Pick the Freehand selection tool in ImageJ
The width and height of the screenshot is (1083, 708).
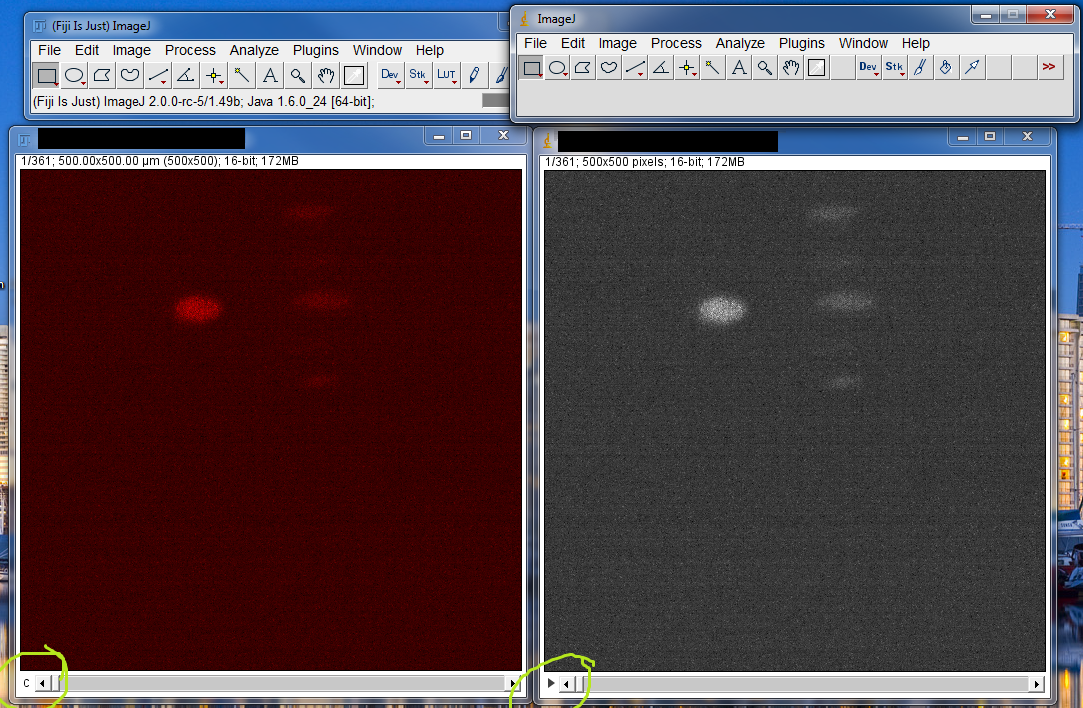pos(609,68)
